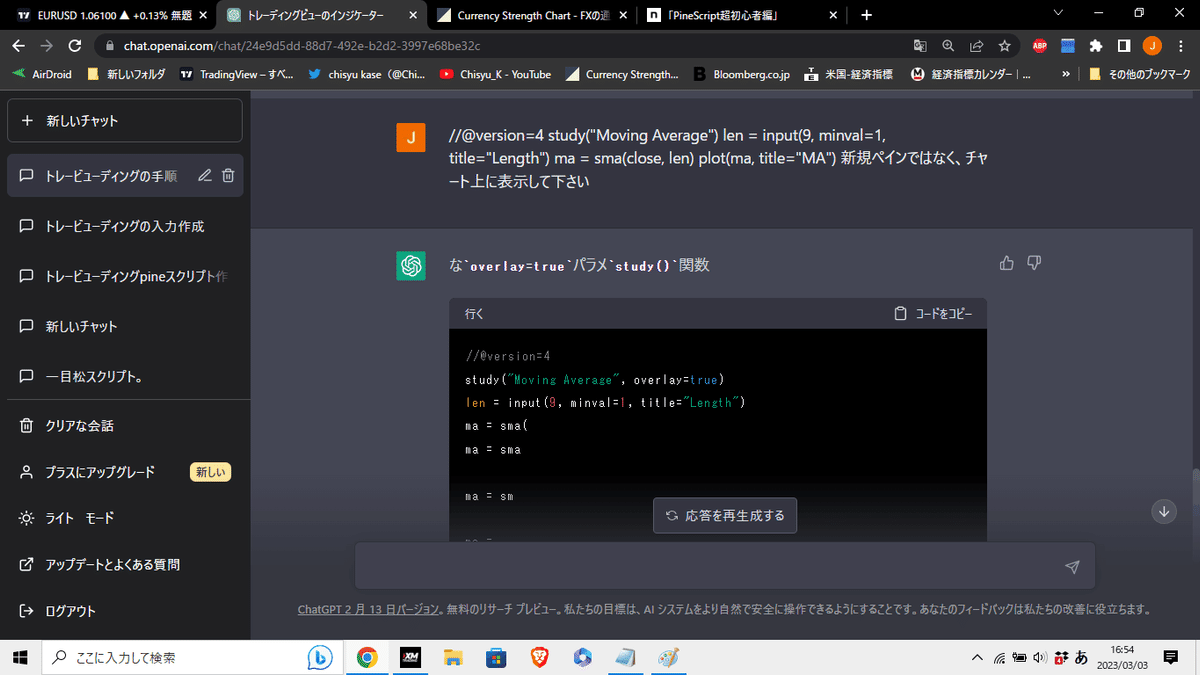Open volume control in system tray

pyautogui.click(x=1039, y=657)
